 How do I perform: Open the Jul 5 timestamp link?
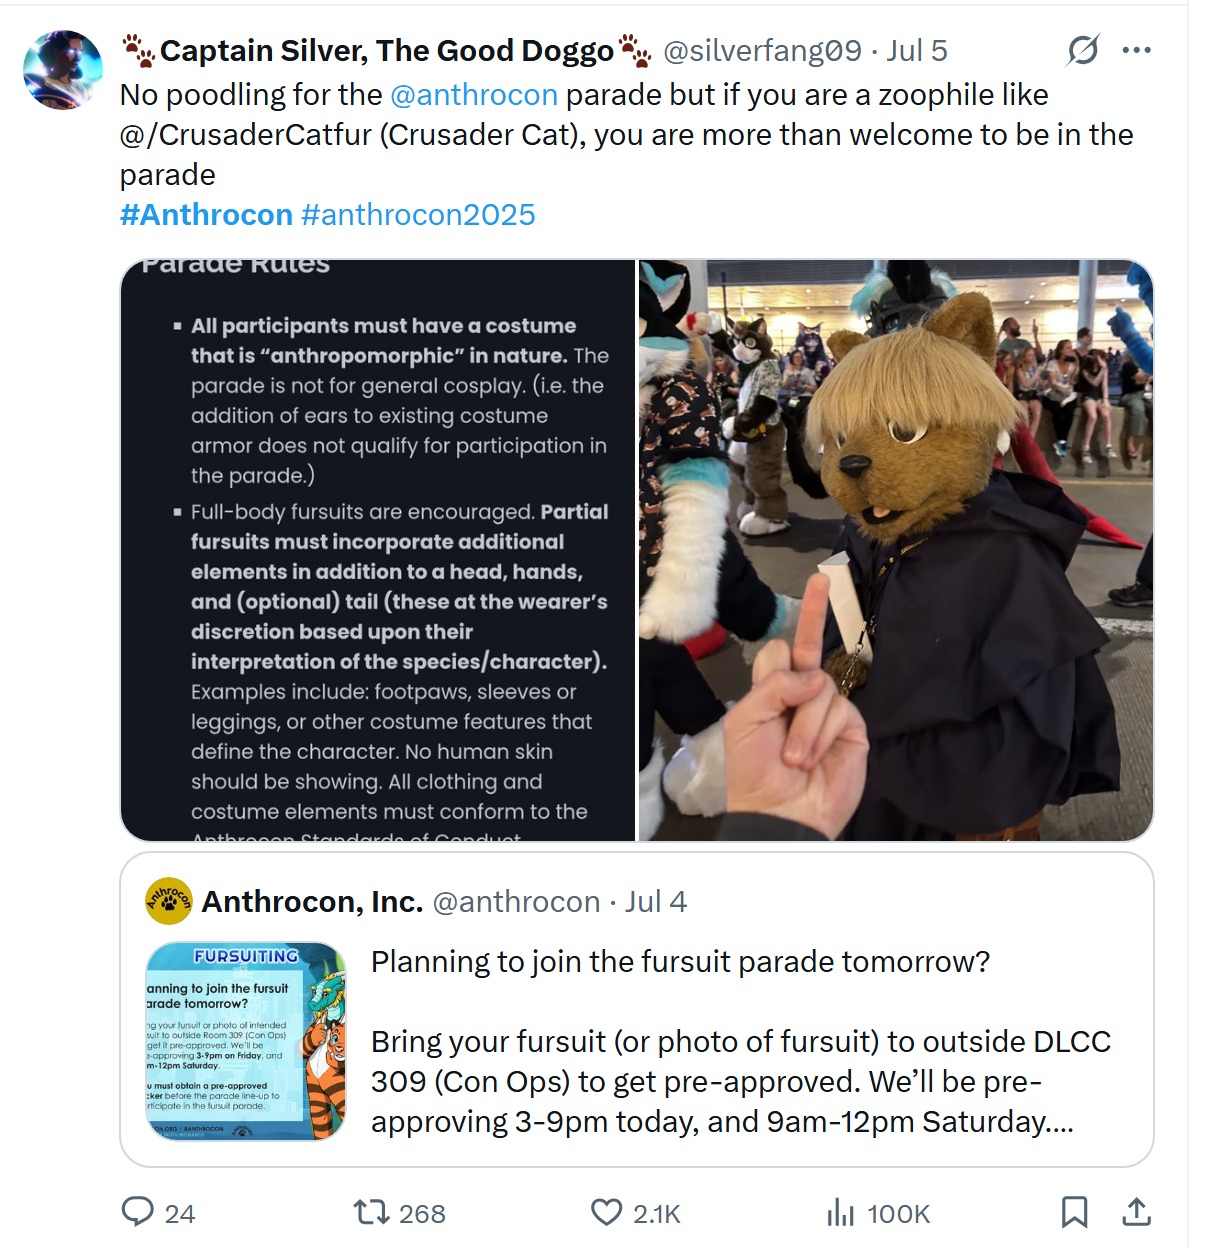pos(917,50)
